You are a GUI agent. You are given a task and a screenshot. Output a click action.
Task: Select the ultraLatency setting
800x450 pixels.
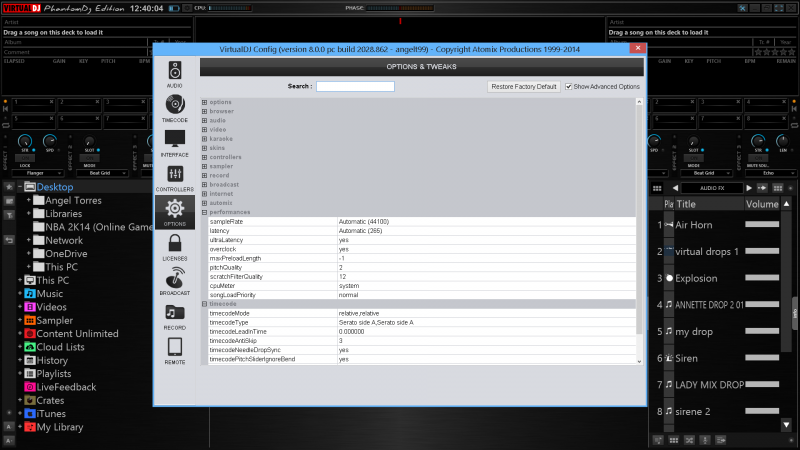(x=422, y=240)
